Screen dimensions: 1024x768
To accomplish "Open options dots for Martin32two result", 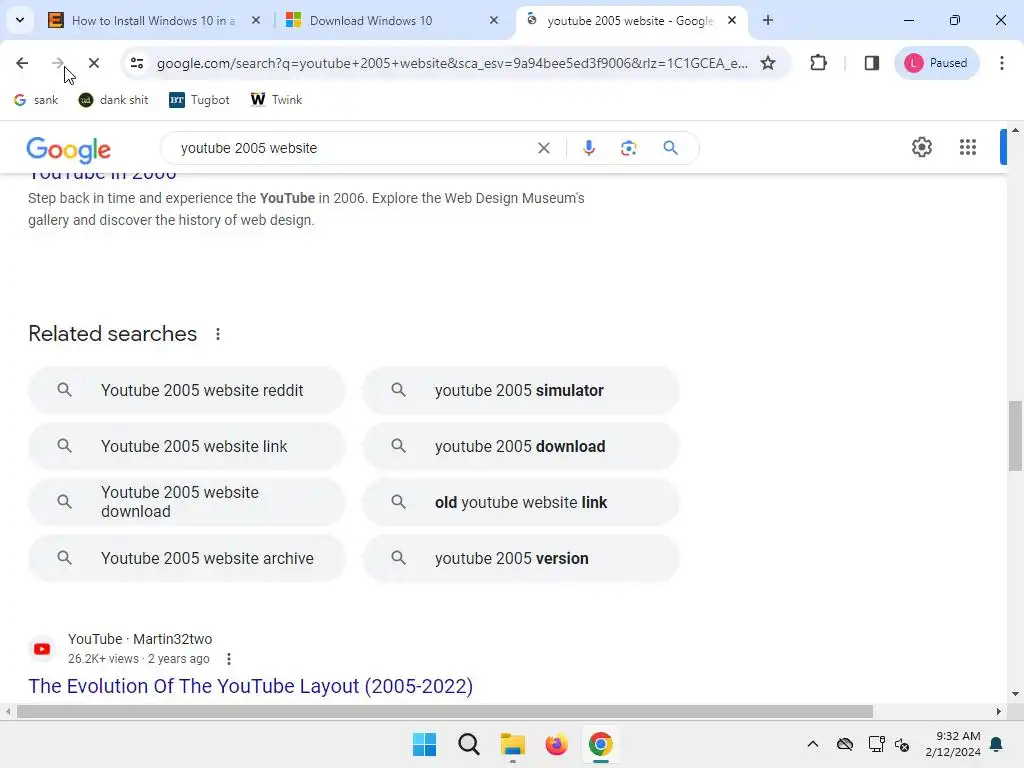I will (x=229, y=659).
